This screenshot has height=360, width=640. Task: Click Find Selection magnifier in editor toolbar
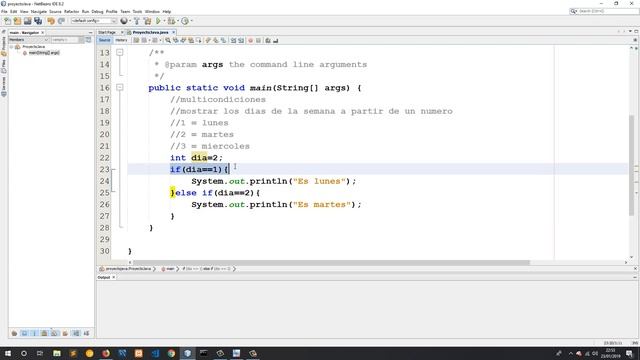[x=168, y=40]
